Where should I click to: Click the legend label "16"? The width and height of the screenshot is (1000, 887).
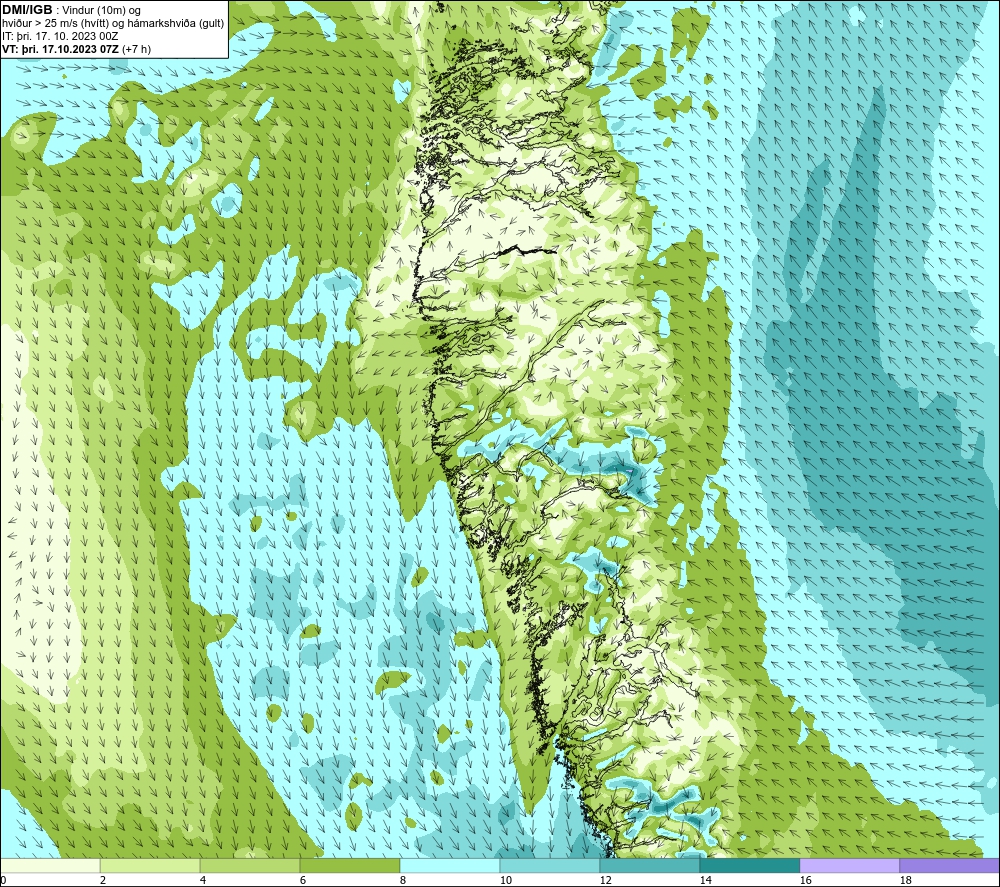pos(805,881)
